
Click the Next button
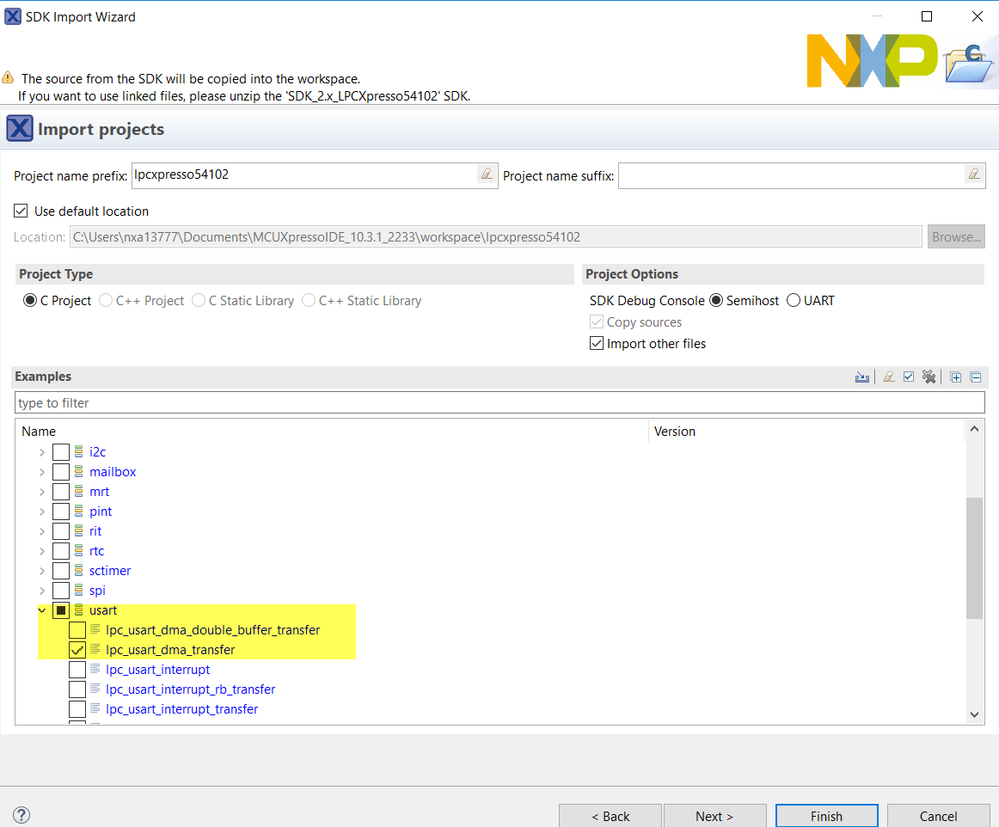(714, 816)
